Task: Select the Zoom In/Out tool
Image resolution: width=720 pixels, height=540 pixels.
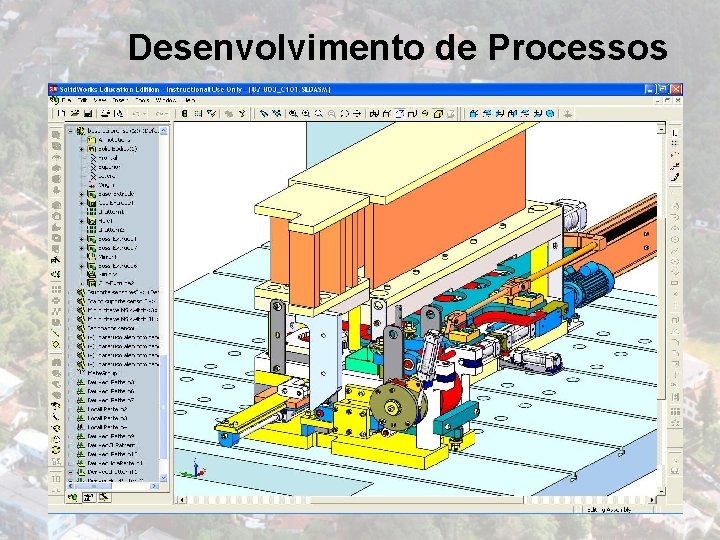Action: [319, 113]
